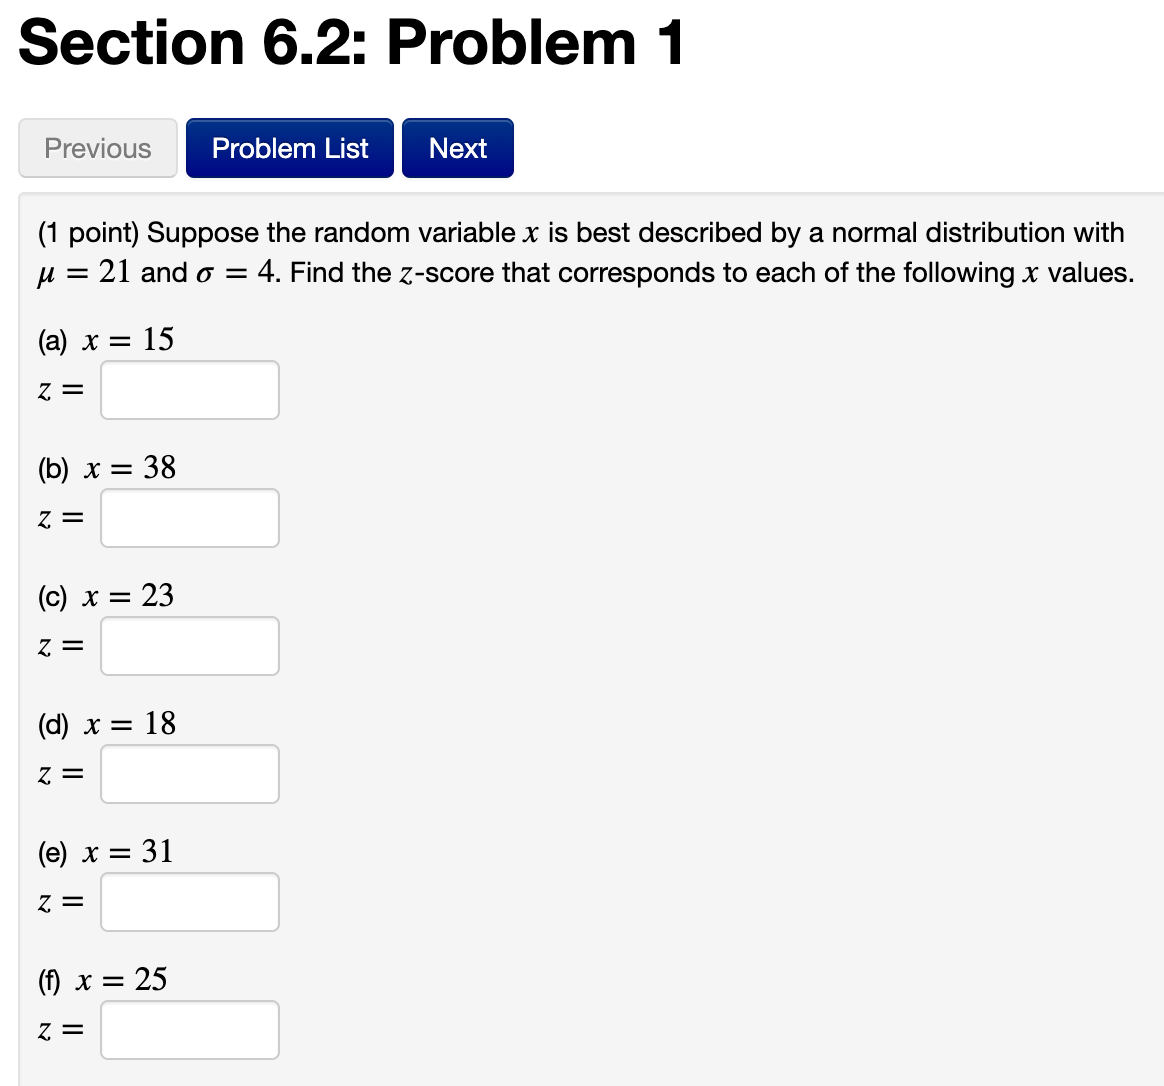Click inside the z answer box for part (b)
This screenshot has height=1086, width=1164.
(x=189, y=518)
